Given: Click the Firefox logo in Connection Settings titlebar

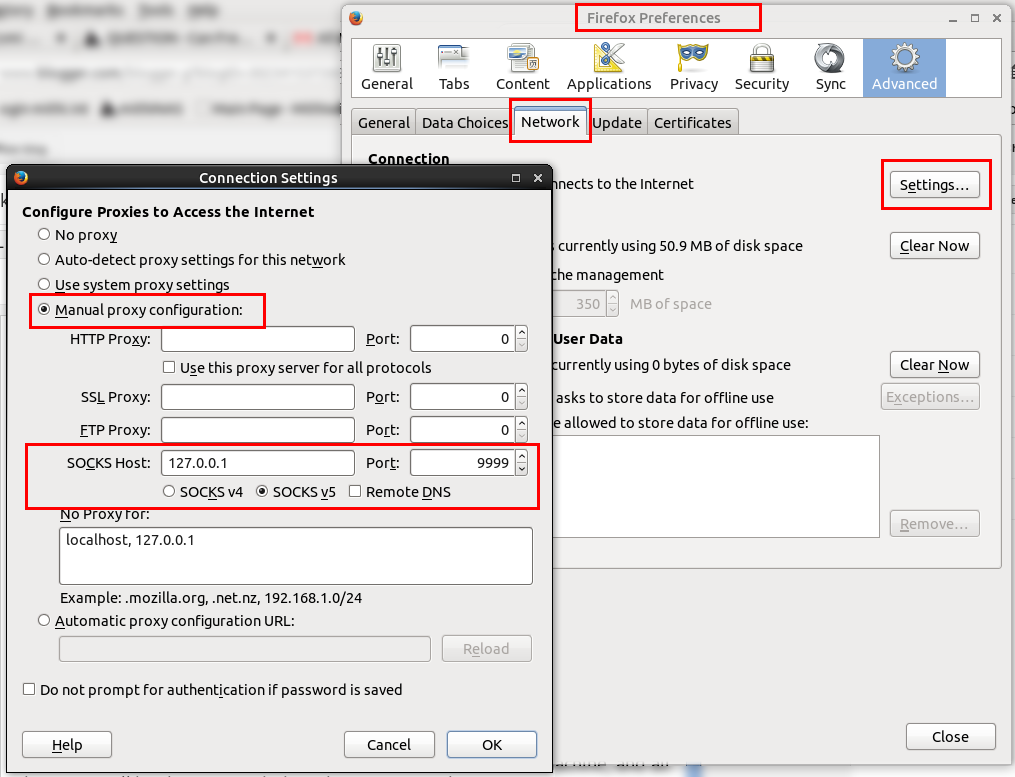Looking at the screenshot, I should pos(21,177).
